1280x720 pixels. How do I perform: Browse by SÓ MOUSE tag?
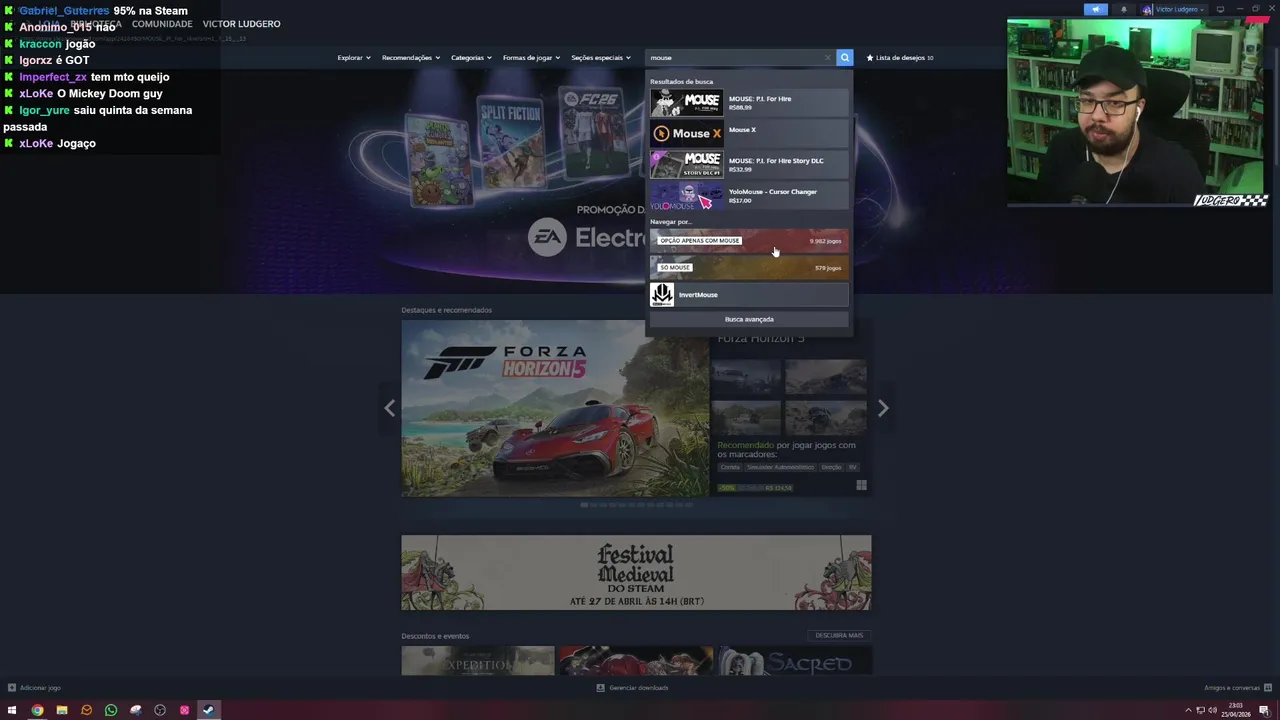click(x=749, y=268)
